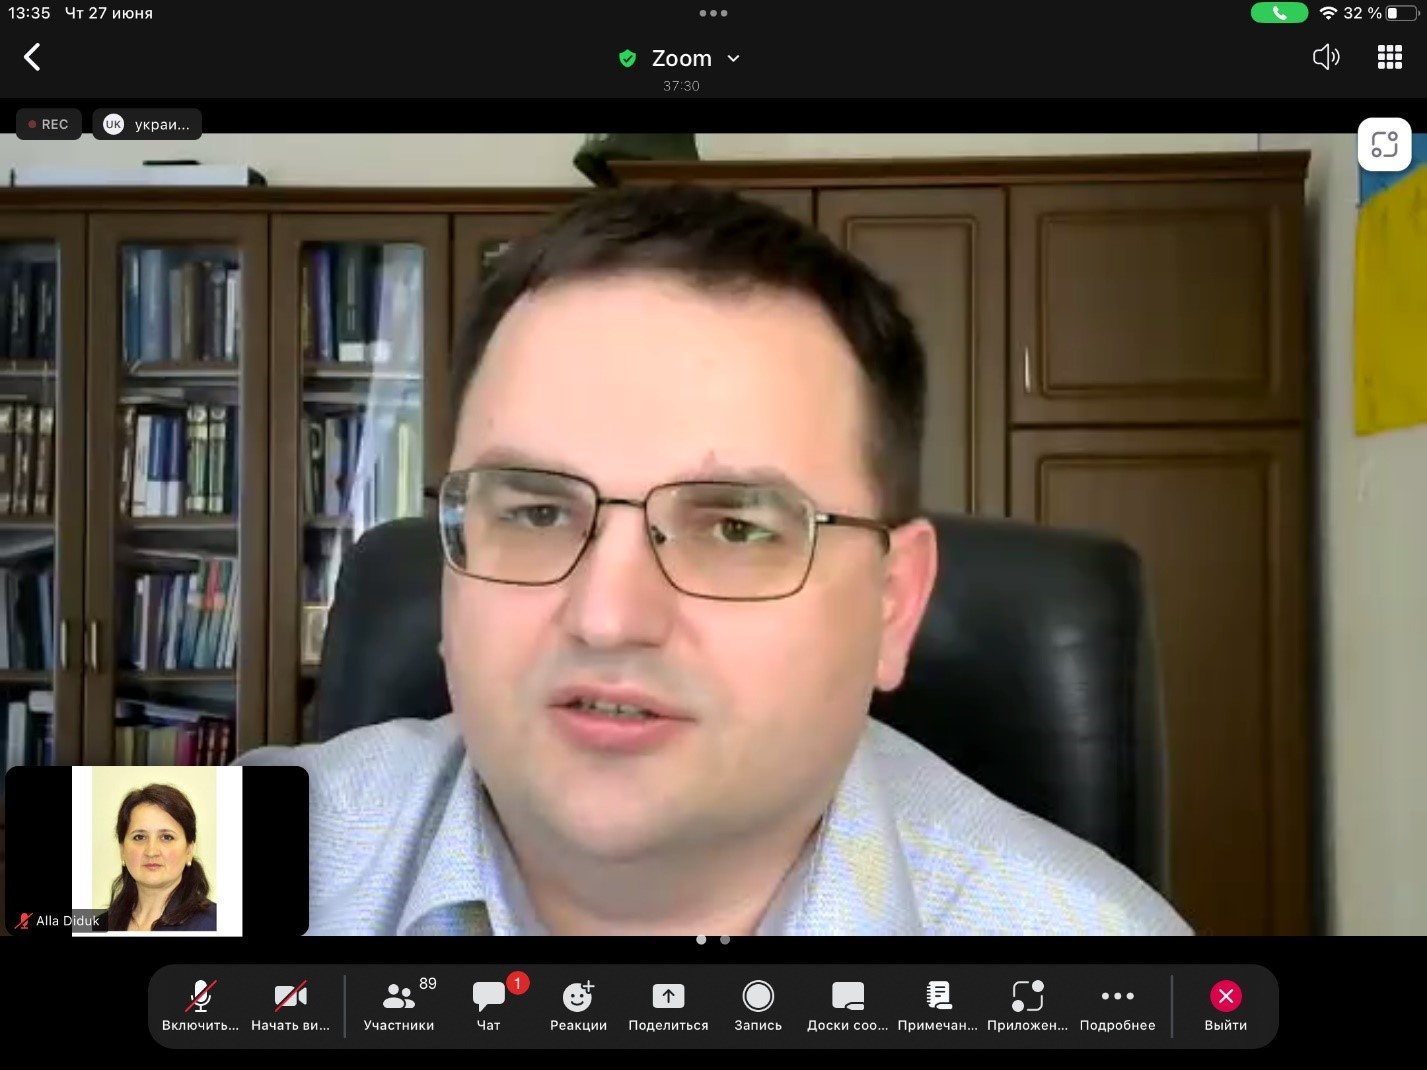Tap the Wi-Fi status icon
The image size is (1427, 1070).
coord(1328,13)
